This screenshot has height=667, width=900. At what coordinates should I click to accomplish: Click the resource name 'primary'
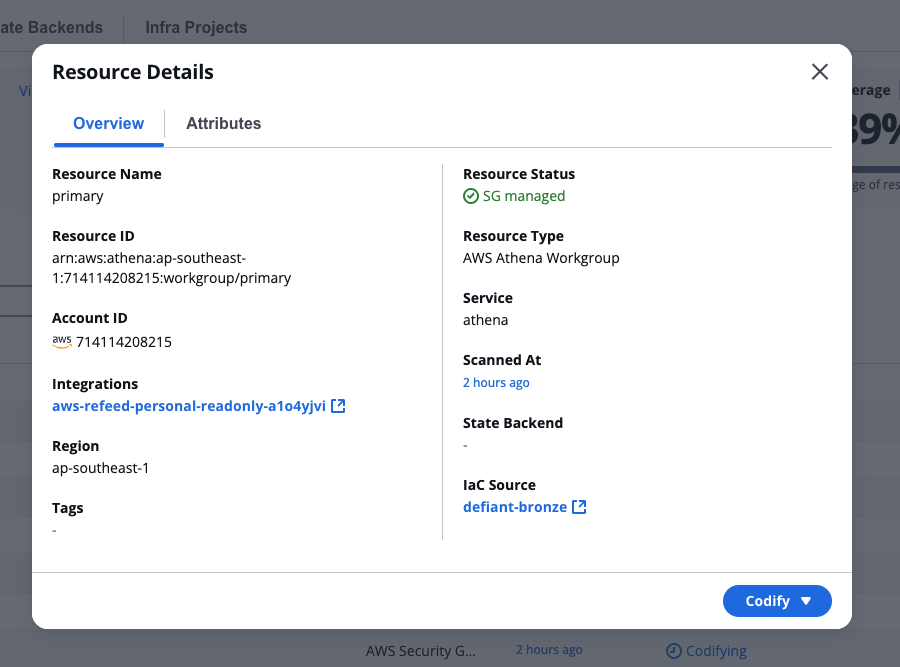(x=77, y=196)
